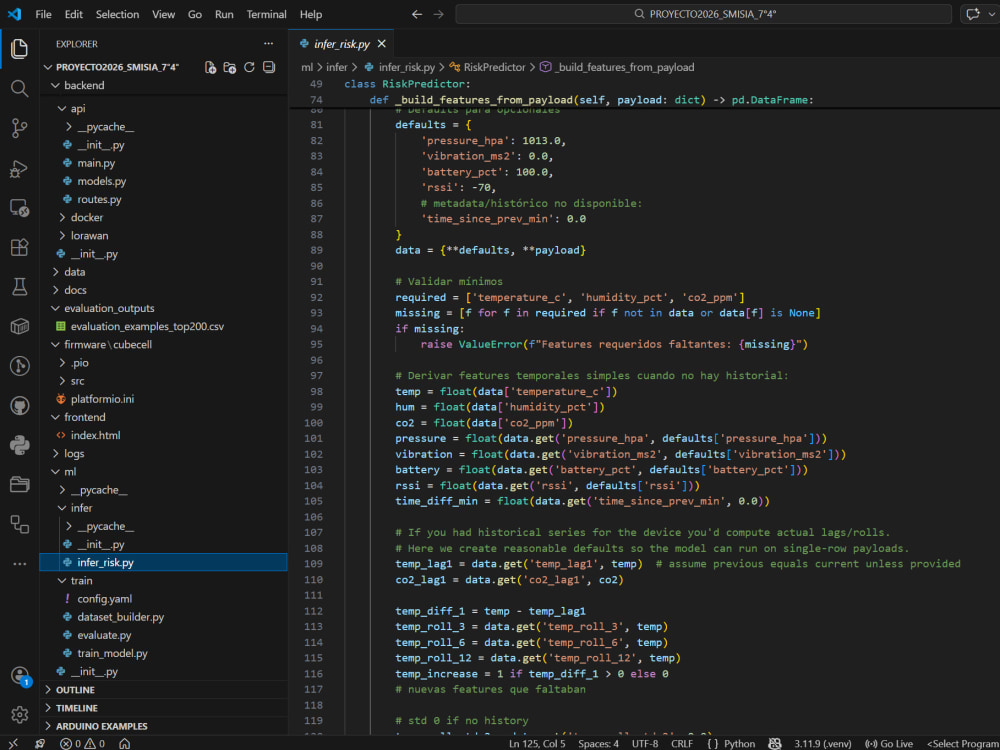This screenshot has height=750, width=1000.
Task: Open GitHub icon in activity bar
Action: 19,406
